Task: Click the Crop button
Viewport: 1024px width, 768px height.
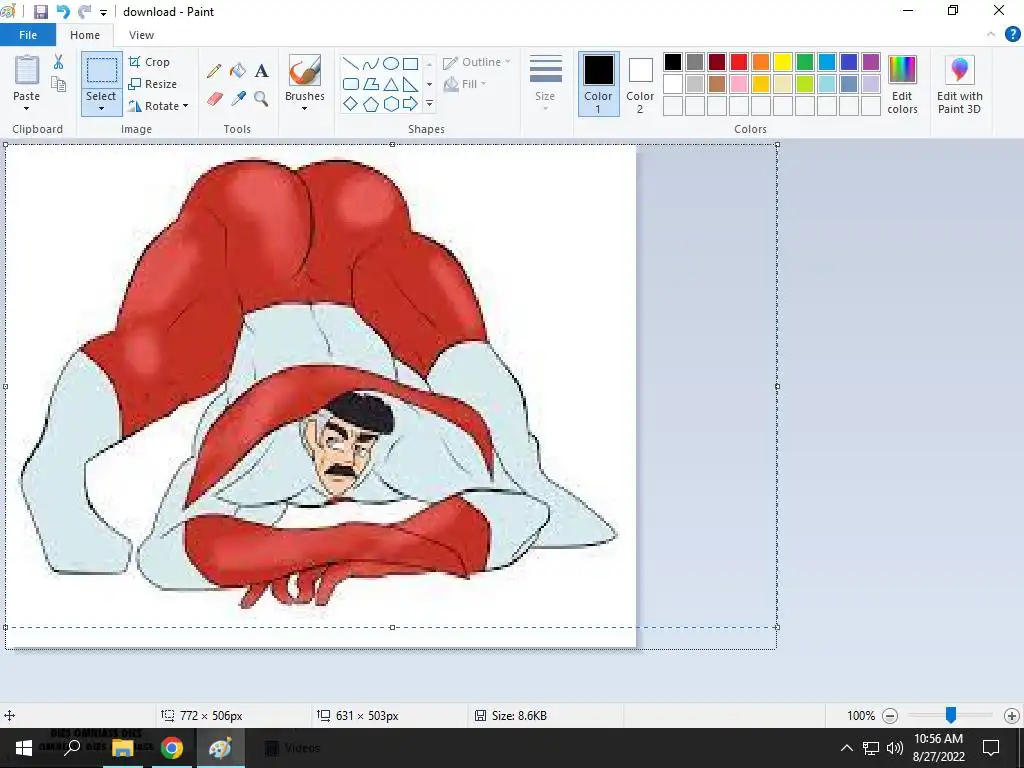Action: 150,62
